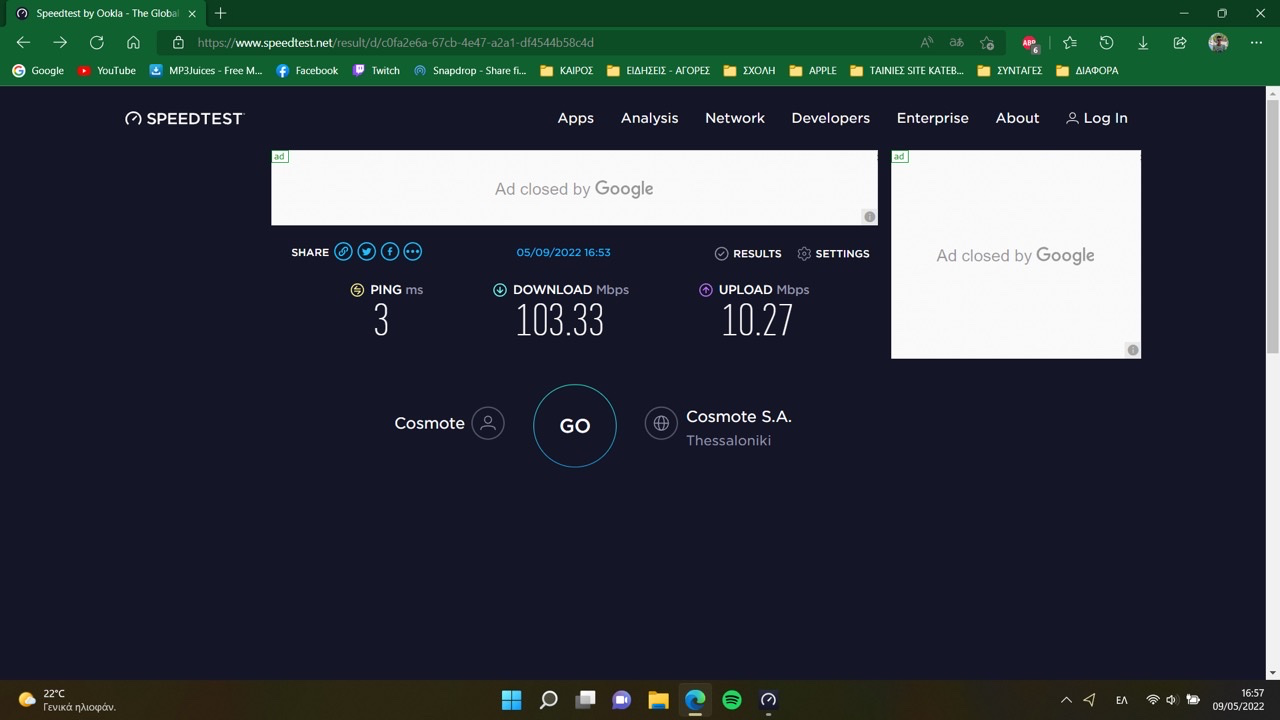The width and height of the screenshot is (1280, 720).
Task: Expand the ΣΥΝΤΑΓΕΣ bookmarks folder
Action: click(x=1010, y=71)
